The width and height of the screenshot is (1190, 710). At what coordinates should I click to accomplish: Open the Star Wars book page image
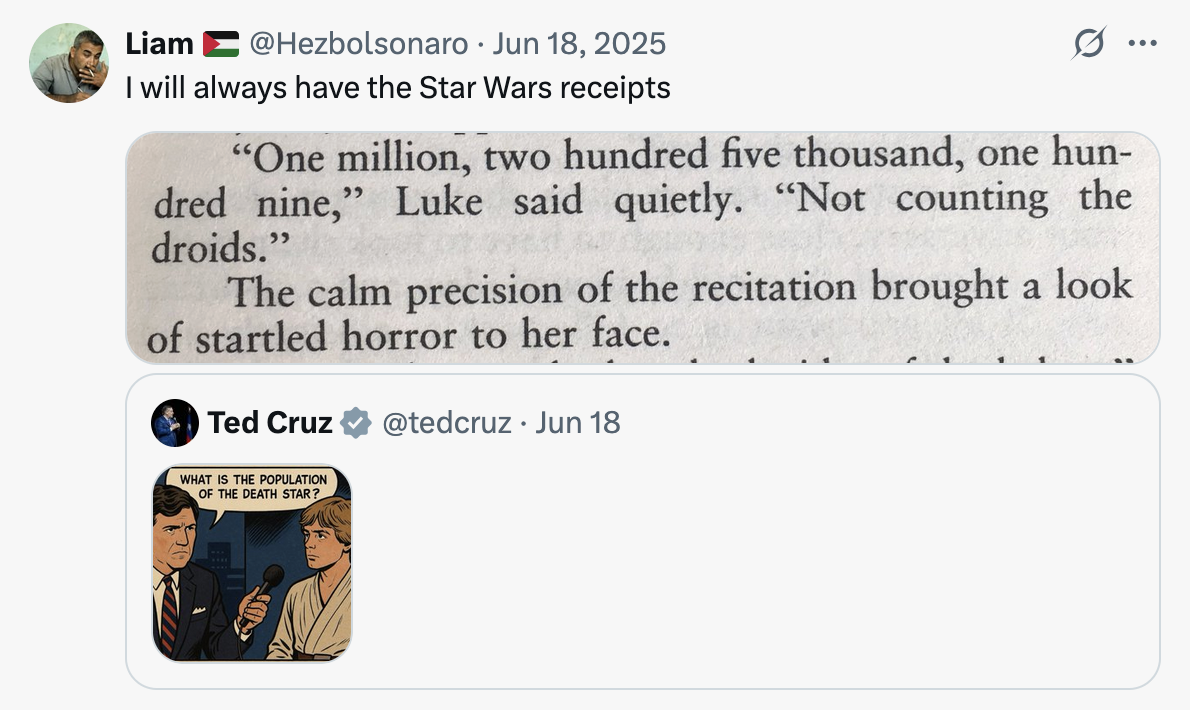642,247
